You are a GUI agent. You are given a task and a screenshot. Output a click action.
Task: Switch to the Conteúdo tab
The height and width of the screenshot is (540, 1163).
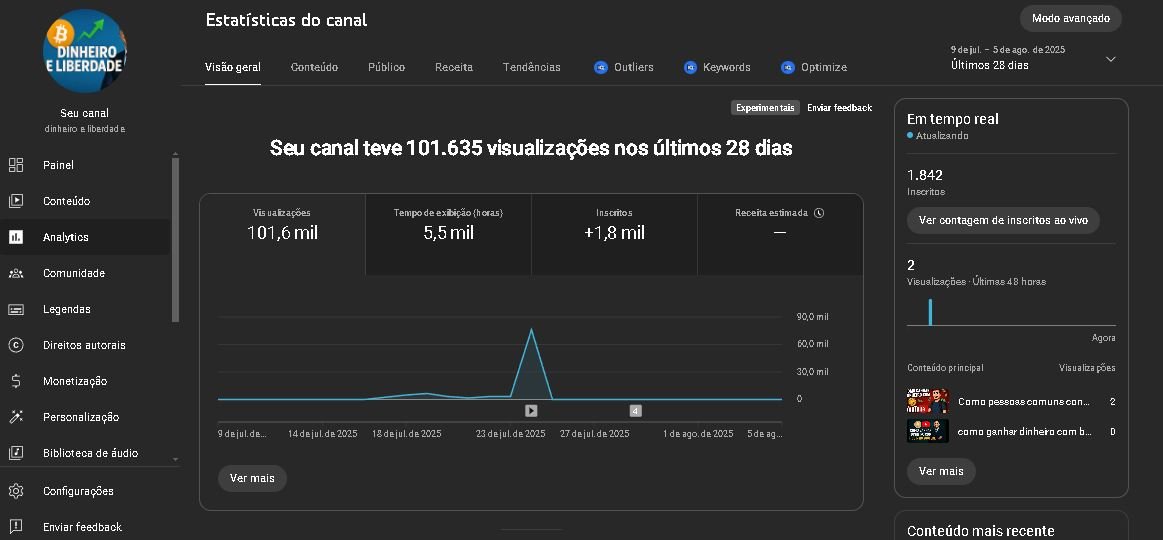coord(314,68)
